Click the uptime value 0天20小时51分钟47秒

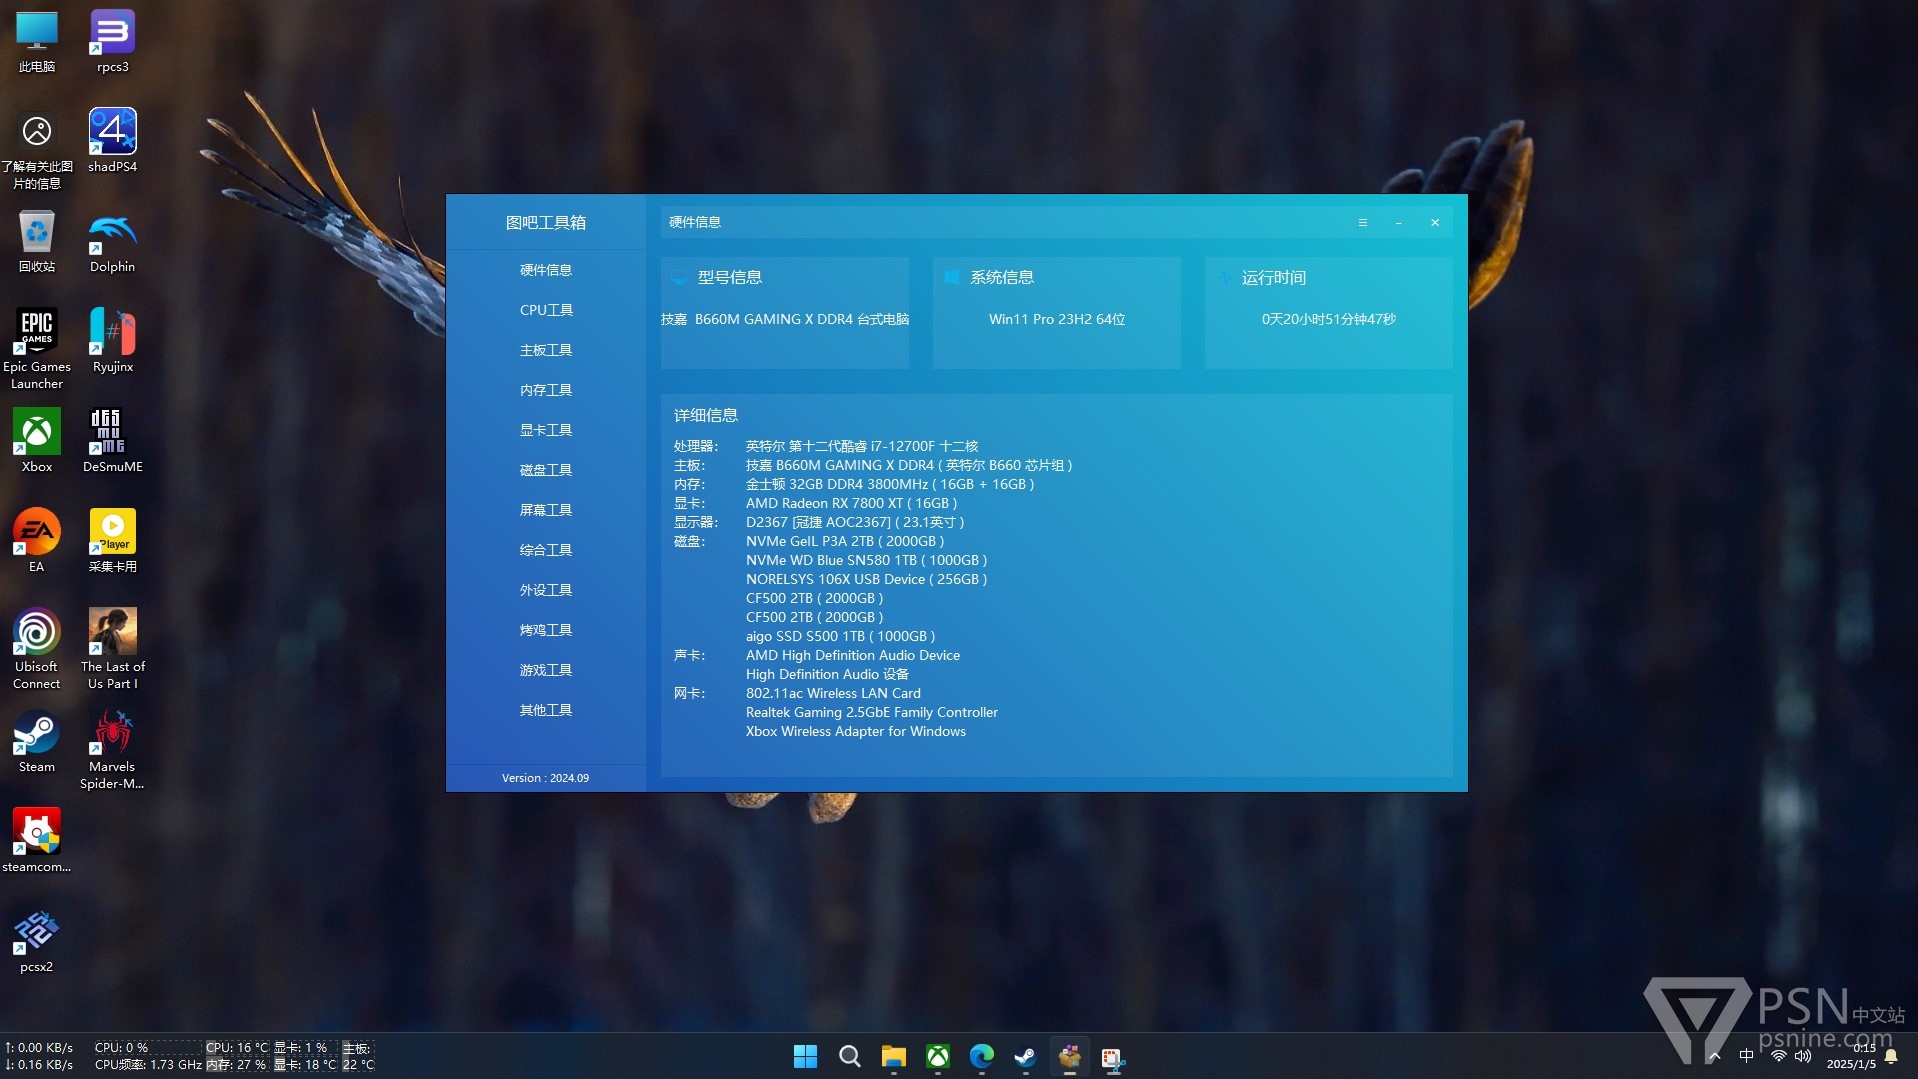click(x=1328, y=319)
